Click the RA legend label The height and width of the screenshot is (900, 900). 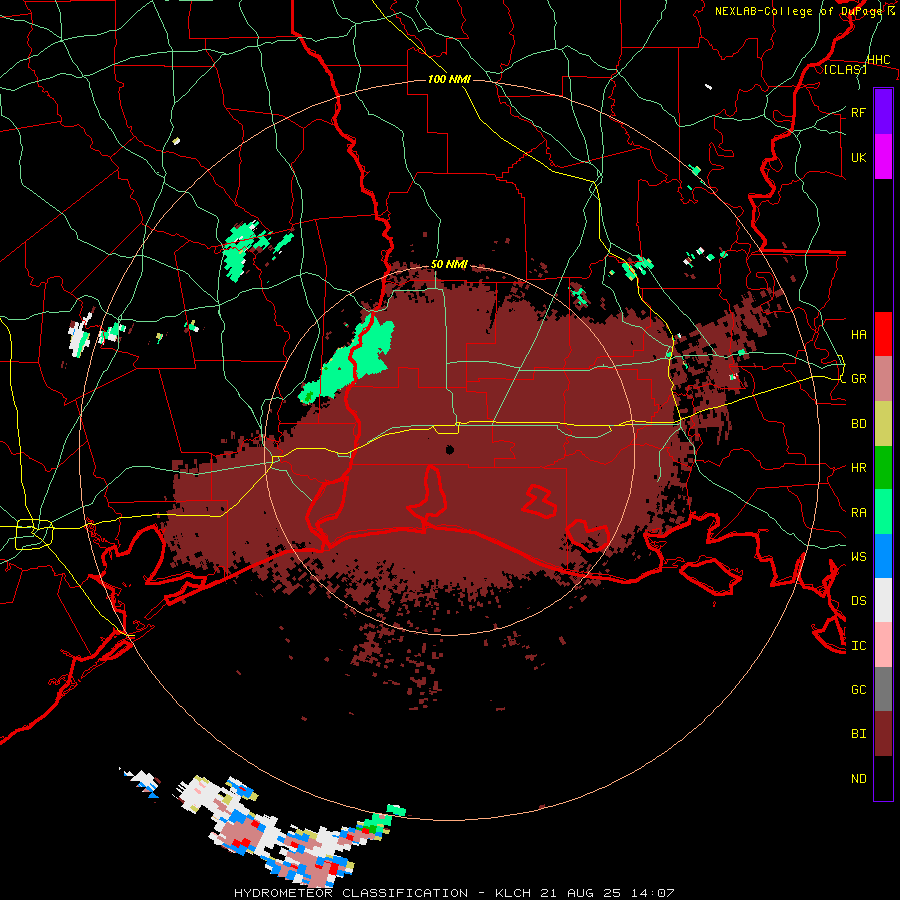[858, 513]
